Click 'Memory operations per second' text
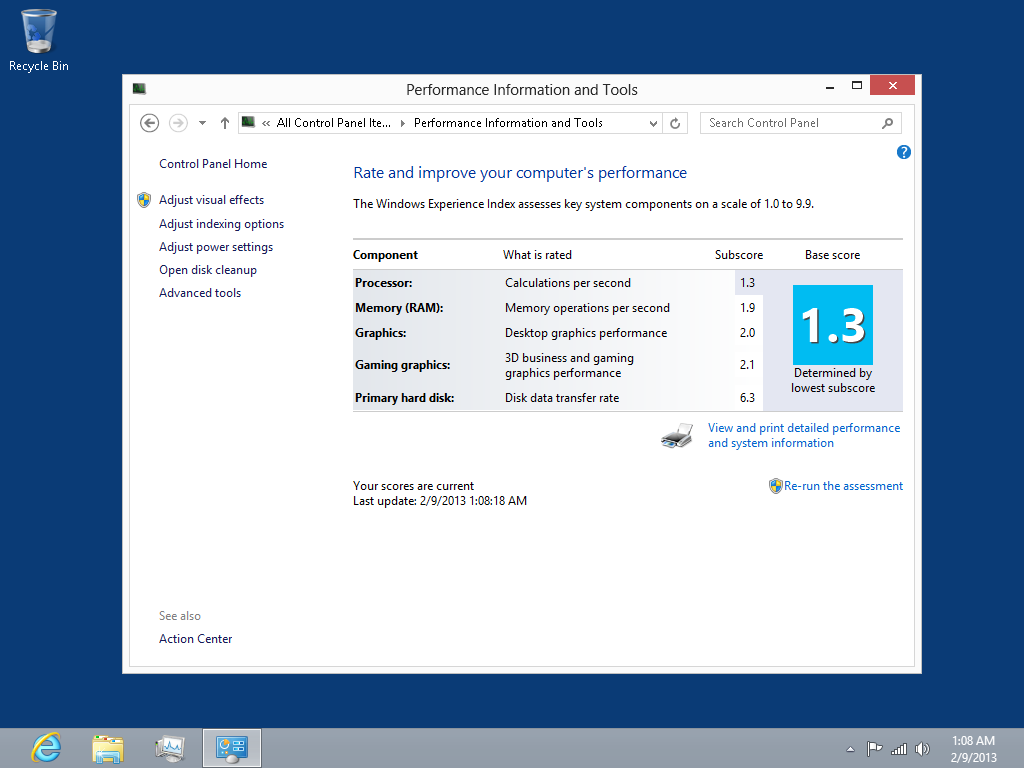 tap(587, 308)
